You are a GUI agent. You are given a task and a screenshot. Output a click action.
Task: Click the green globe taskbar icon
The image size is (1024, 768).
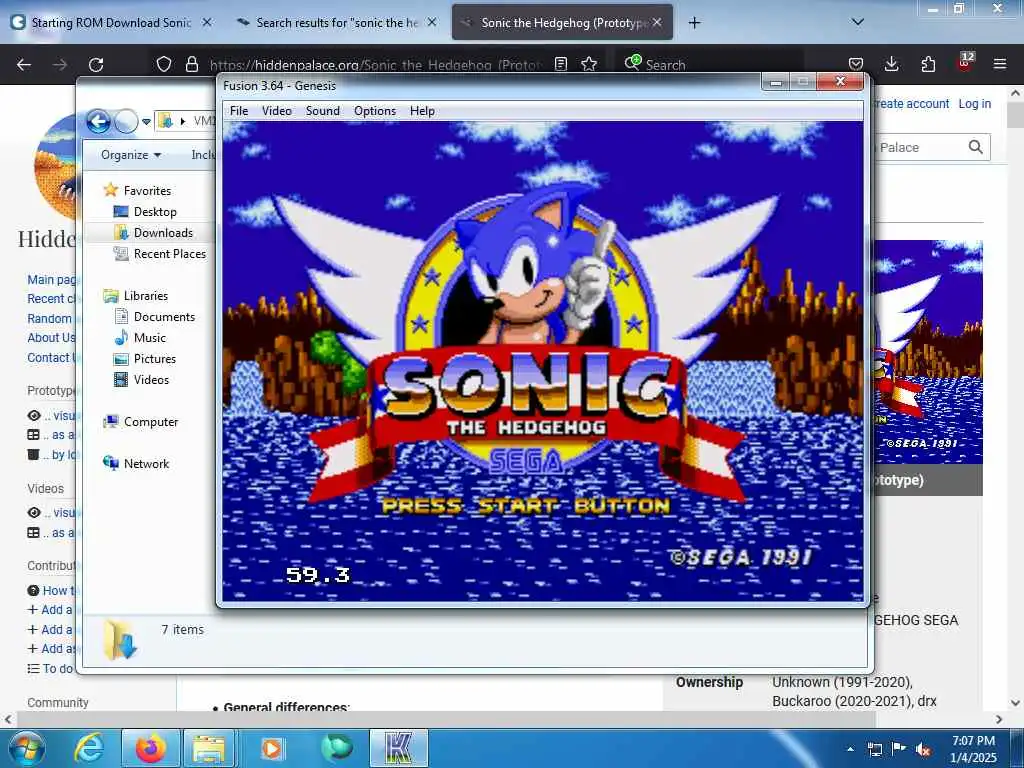pyautogui.click(x=336, y=748)
